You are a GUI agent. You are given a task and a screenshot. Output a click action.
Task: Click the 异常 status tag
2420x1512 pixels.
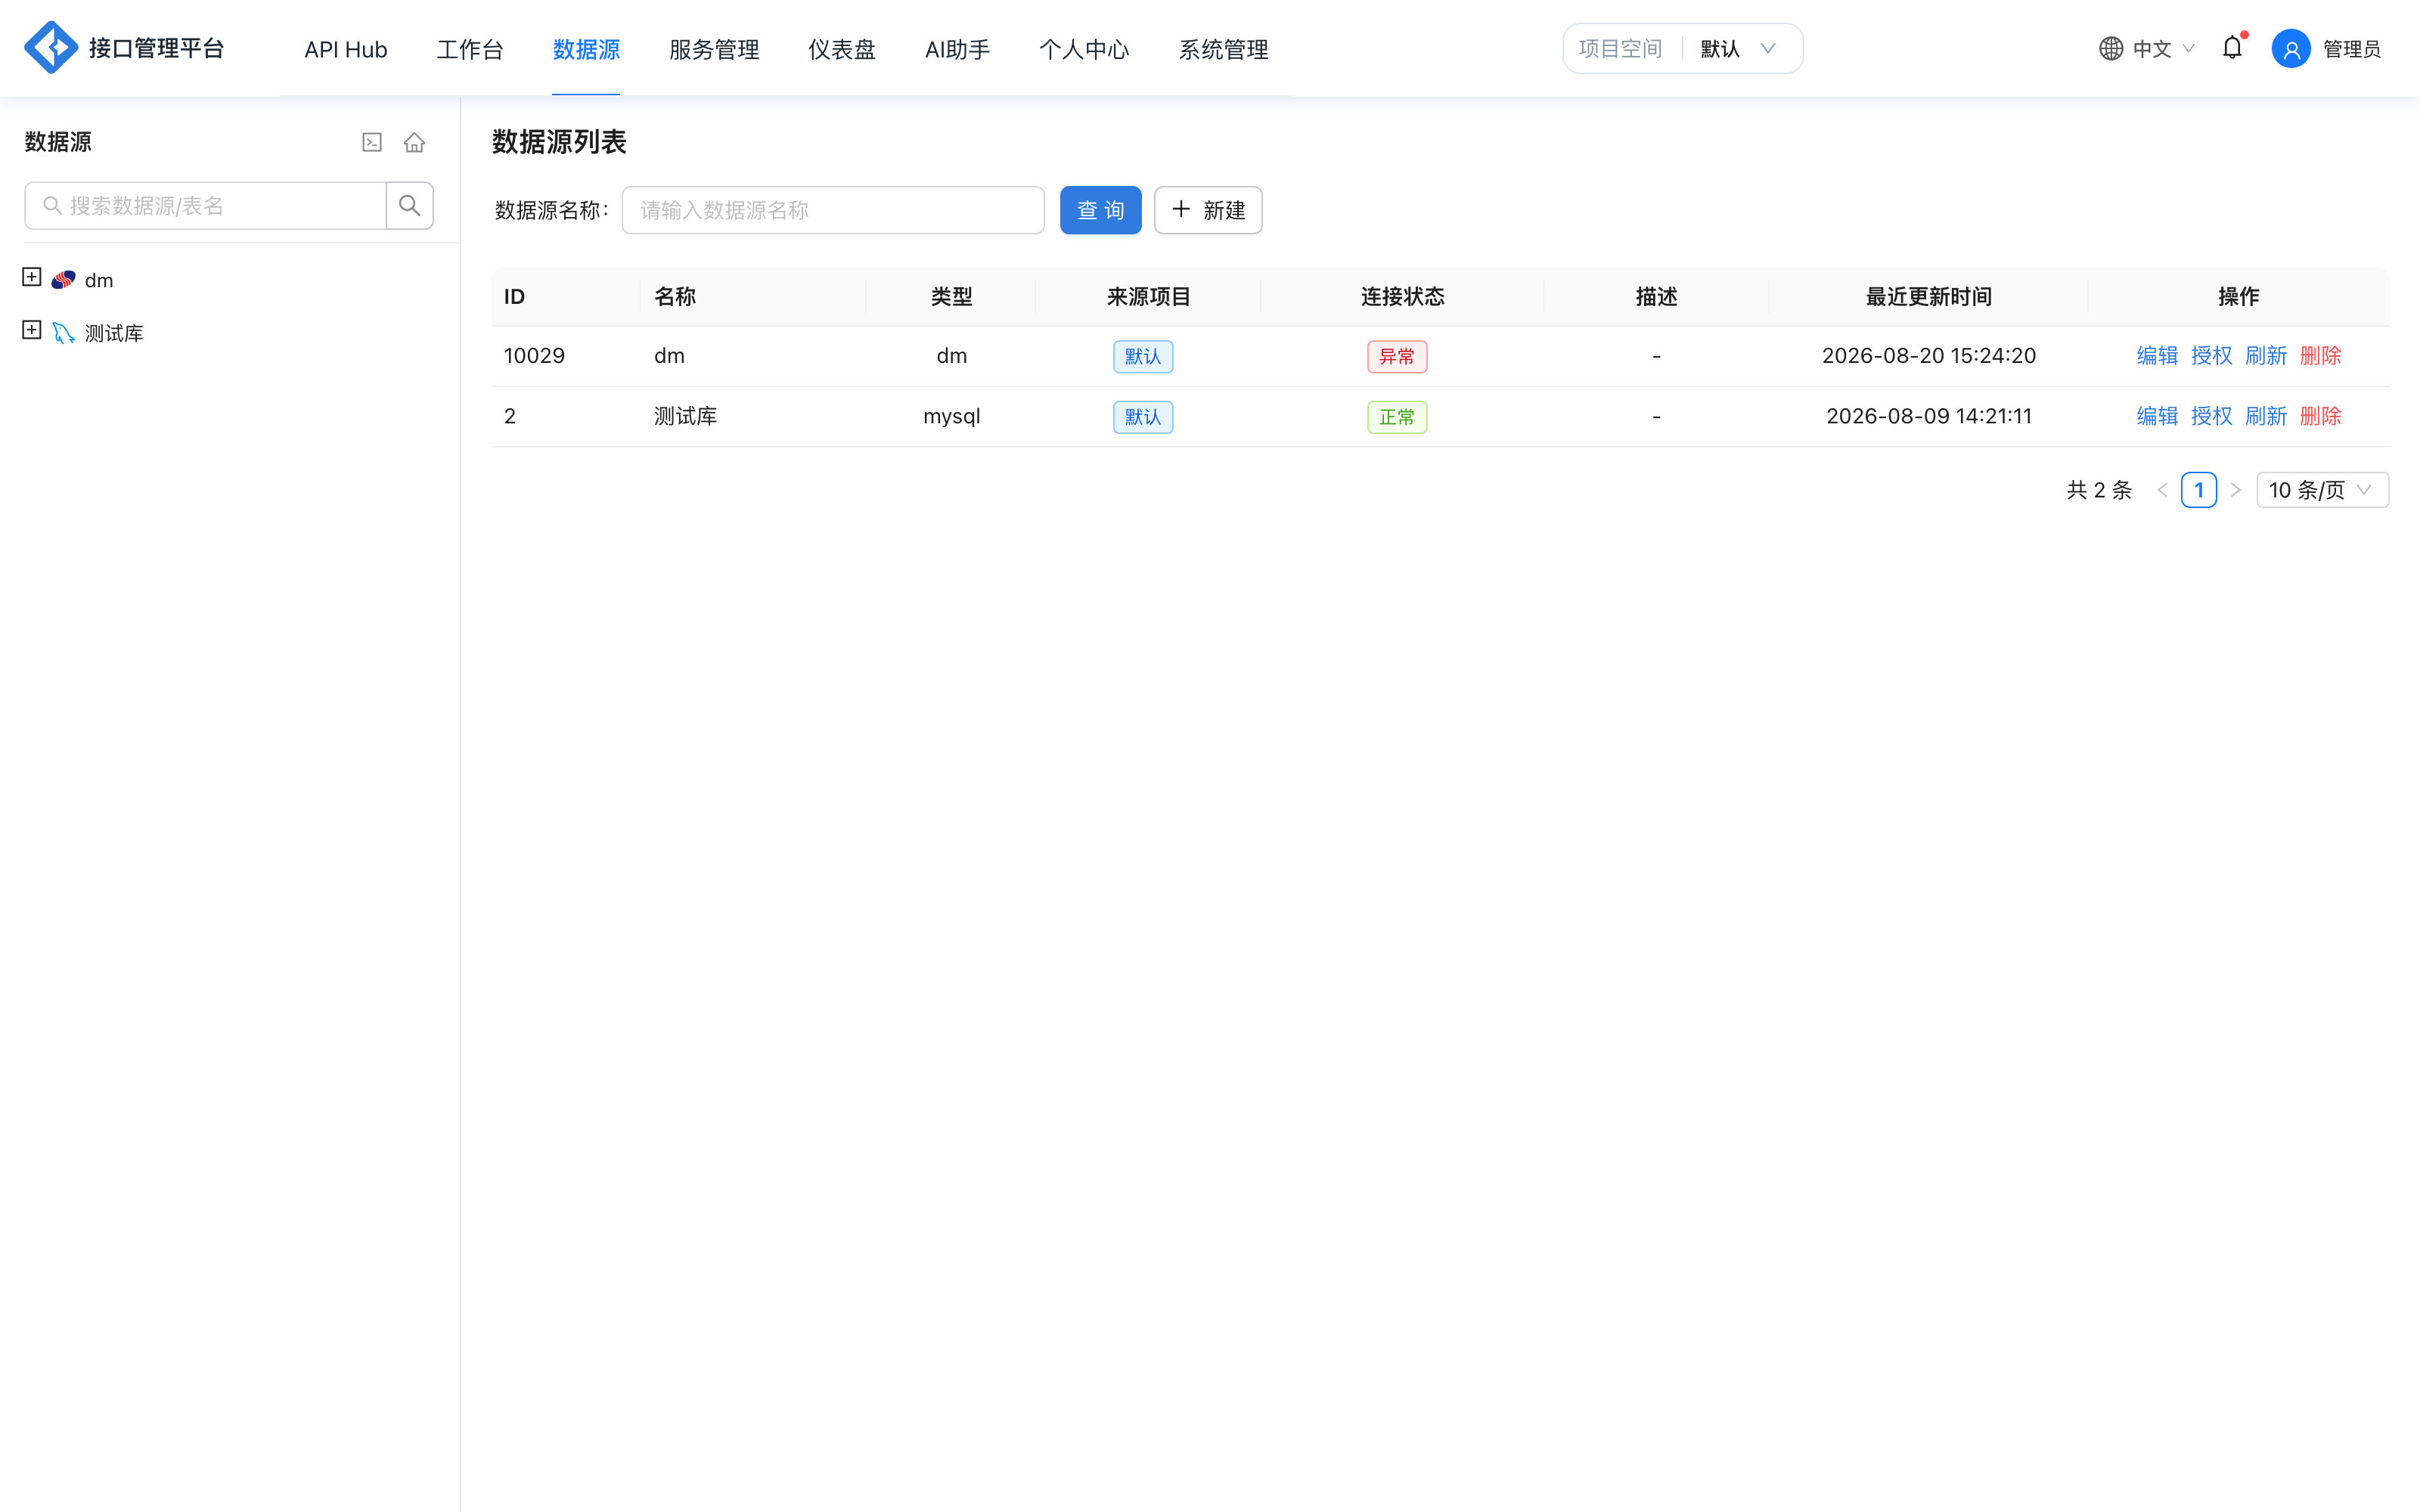point(1397,356)
